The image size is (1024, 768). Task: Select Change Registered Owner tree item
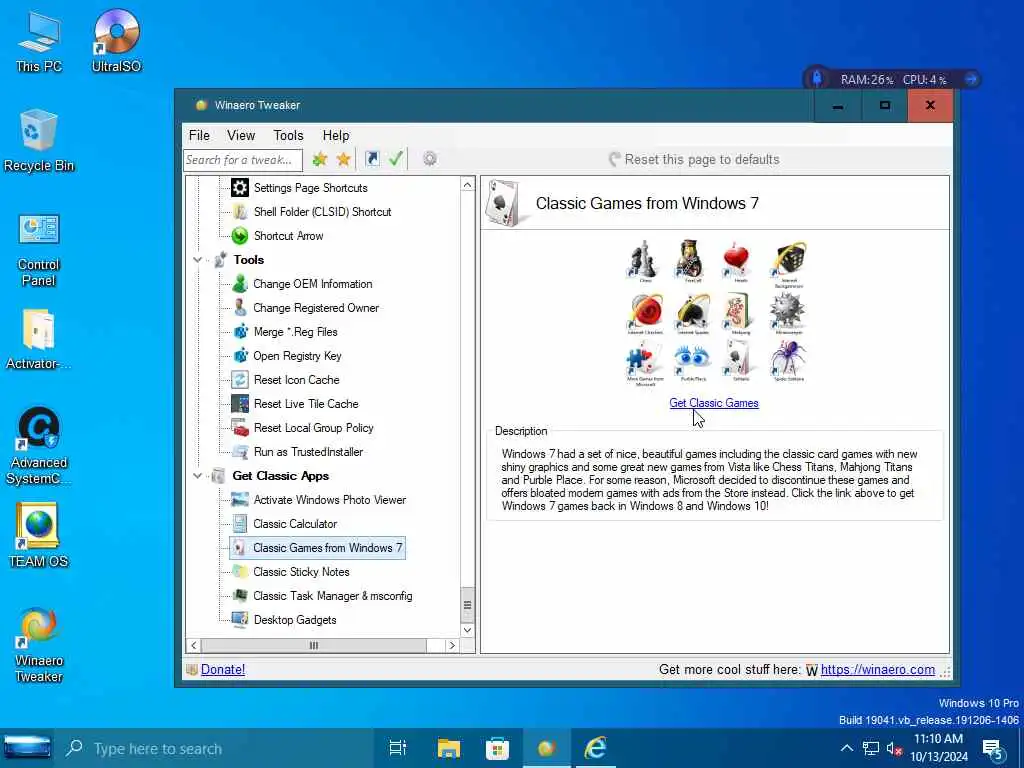click(x=316, y=308)
